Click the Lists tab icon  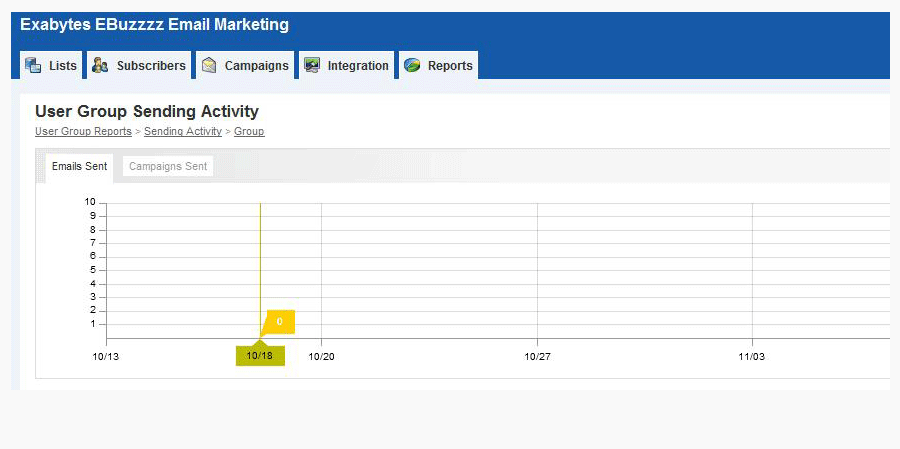pyautogui.click(x=33, y=65)
